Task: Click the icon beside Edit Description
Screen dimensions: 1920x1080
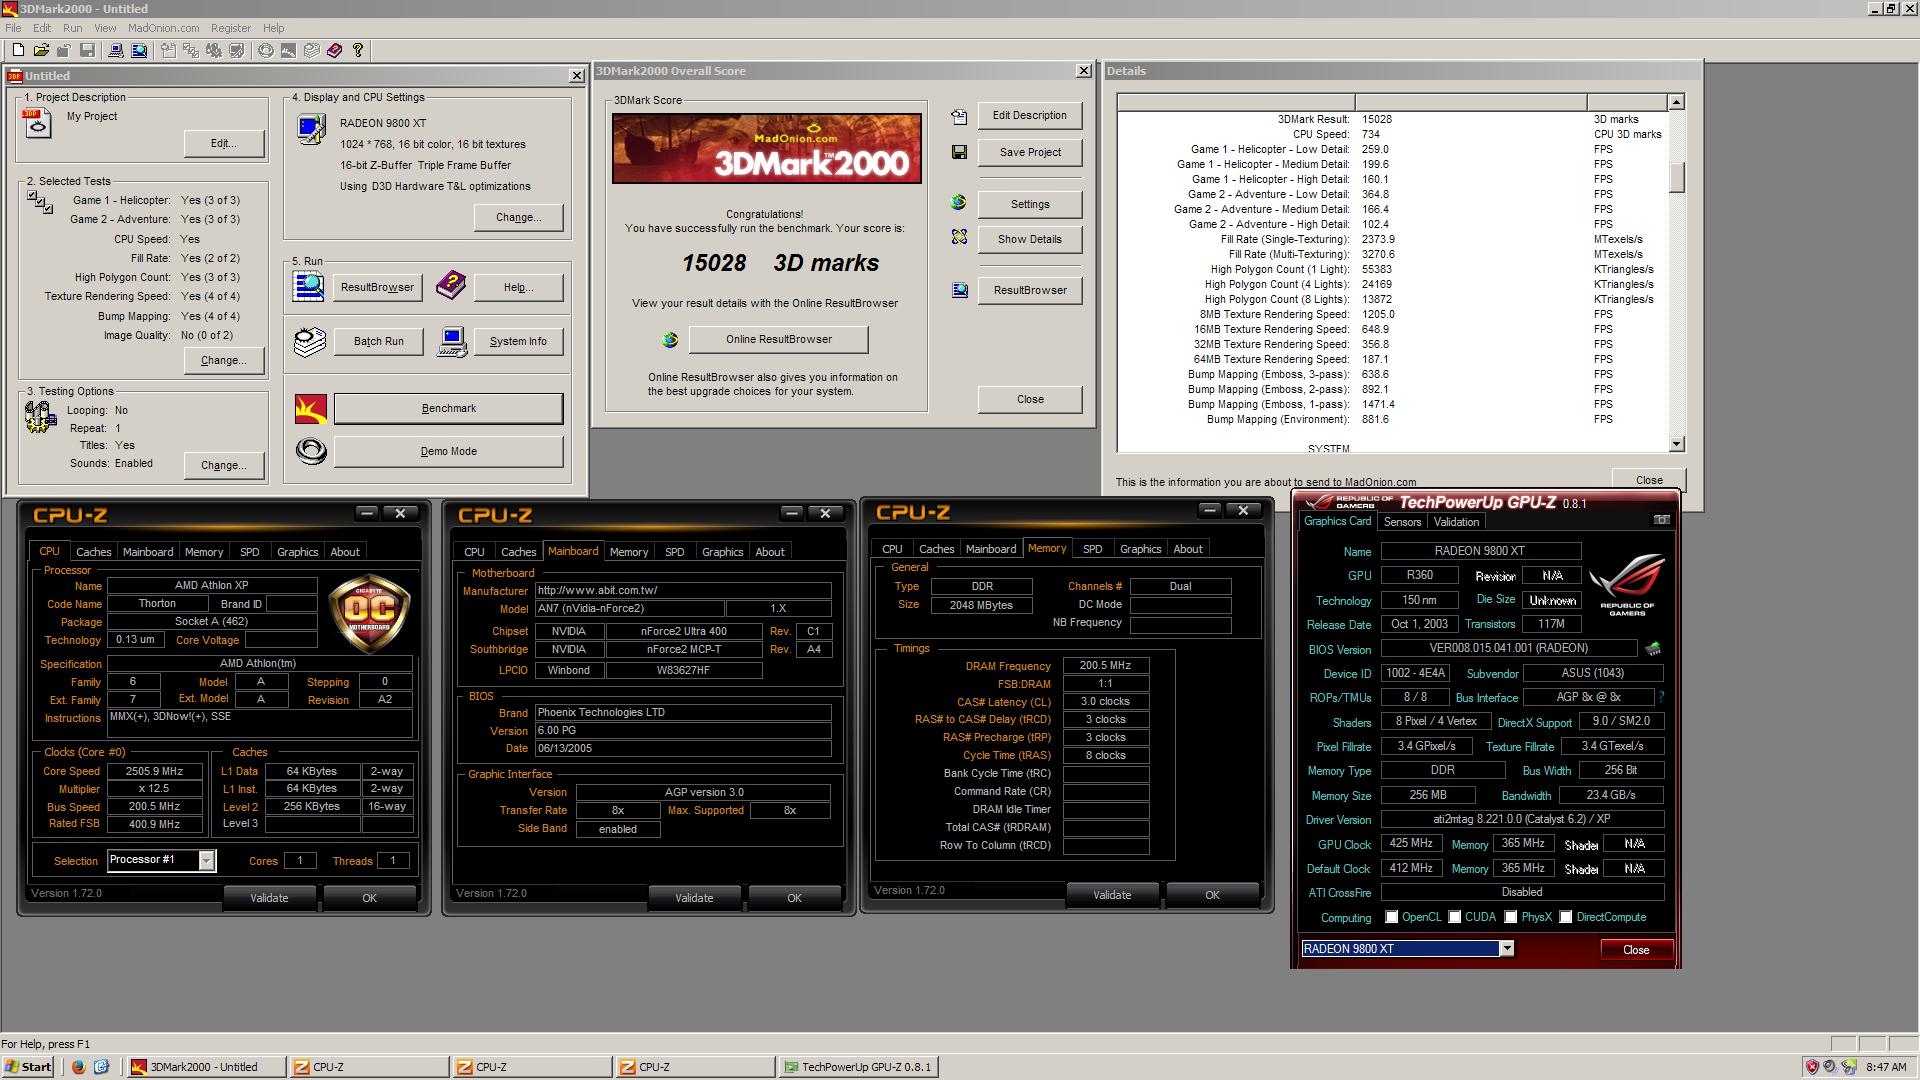Action: [959, 116]
